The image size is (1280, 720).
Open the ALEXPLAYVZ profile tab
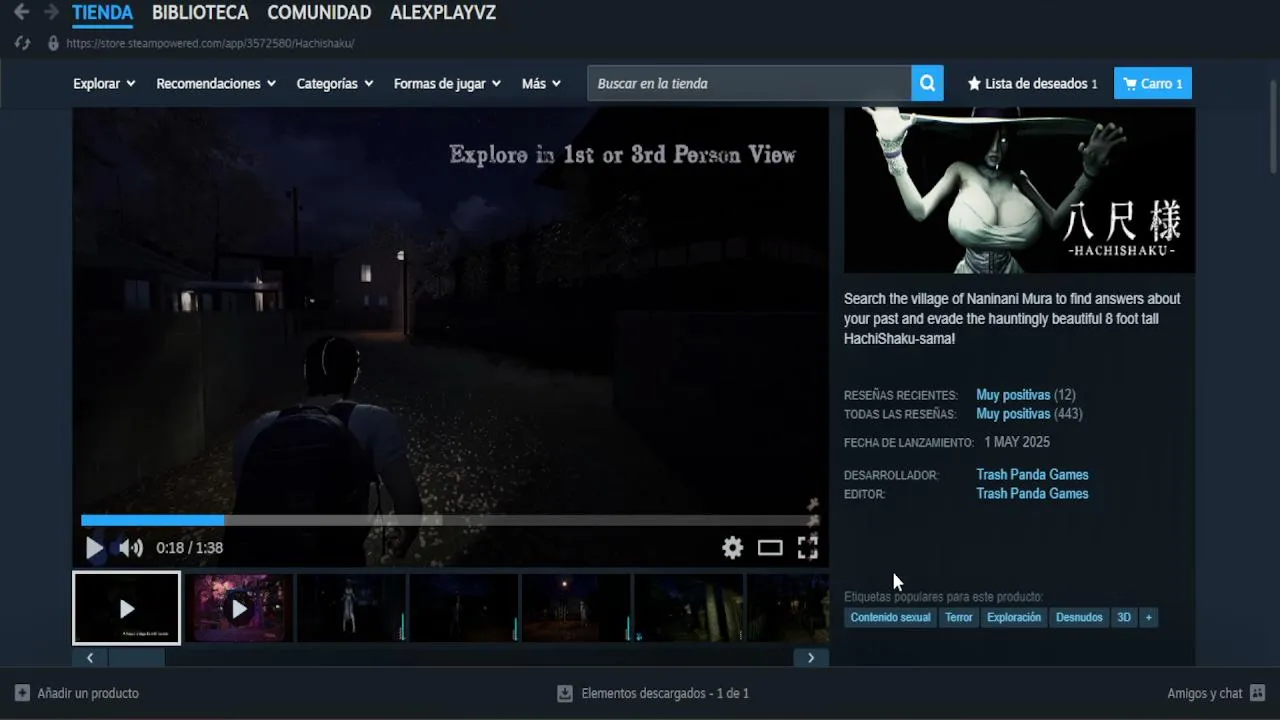pos(443,13)
